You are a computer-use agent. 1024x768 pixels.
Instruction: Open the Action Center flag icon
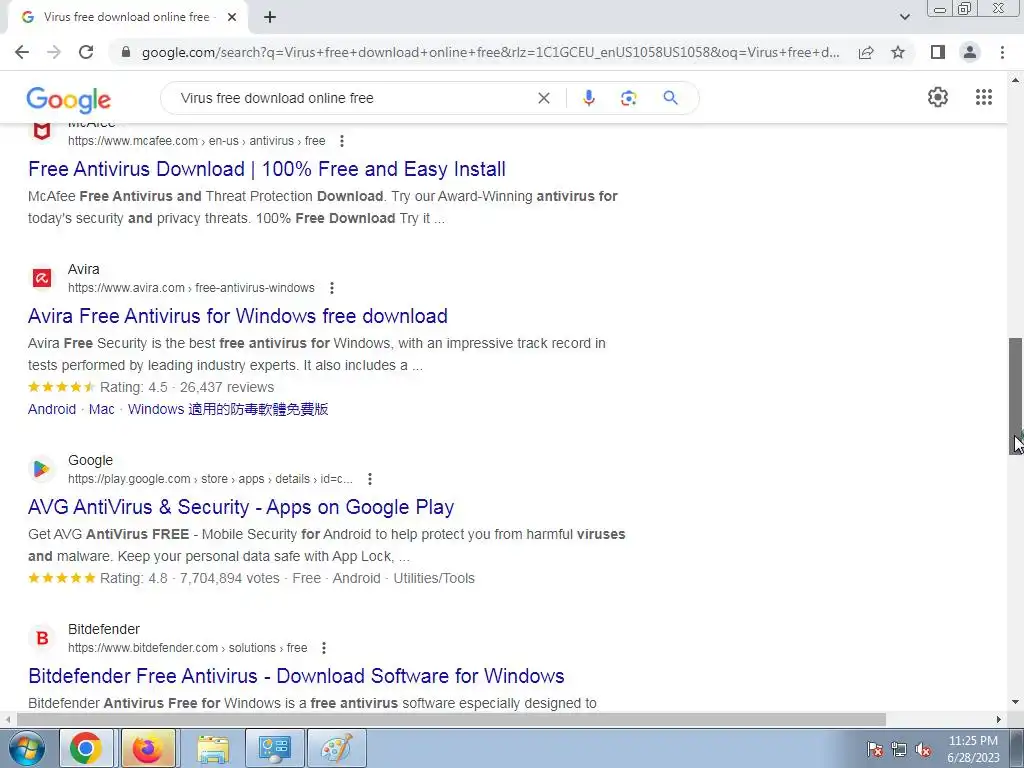[x=874, y=749]
